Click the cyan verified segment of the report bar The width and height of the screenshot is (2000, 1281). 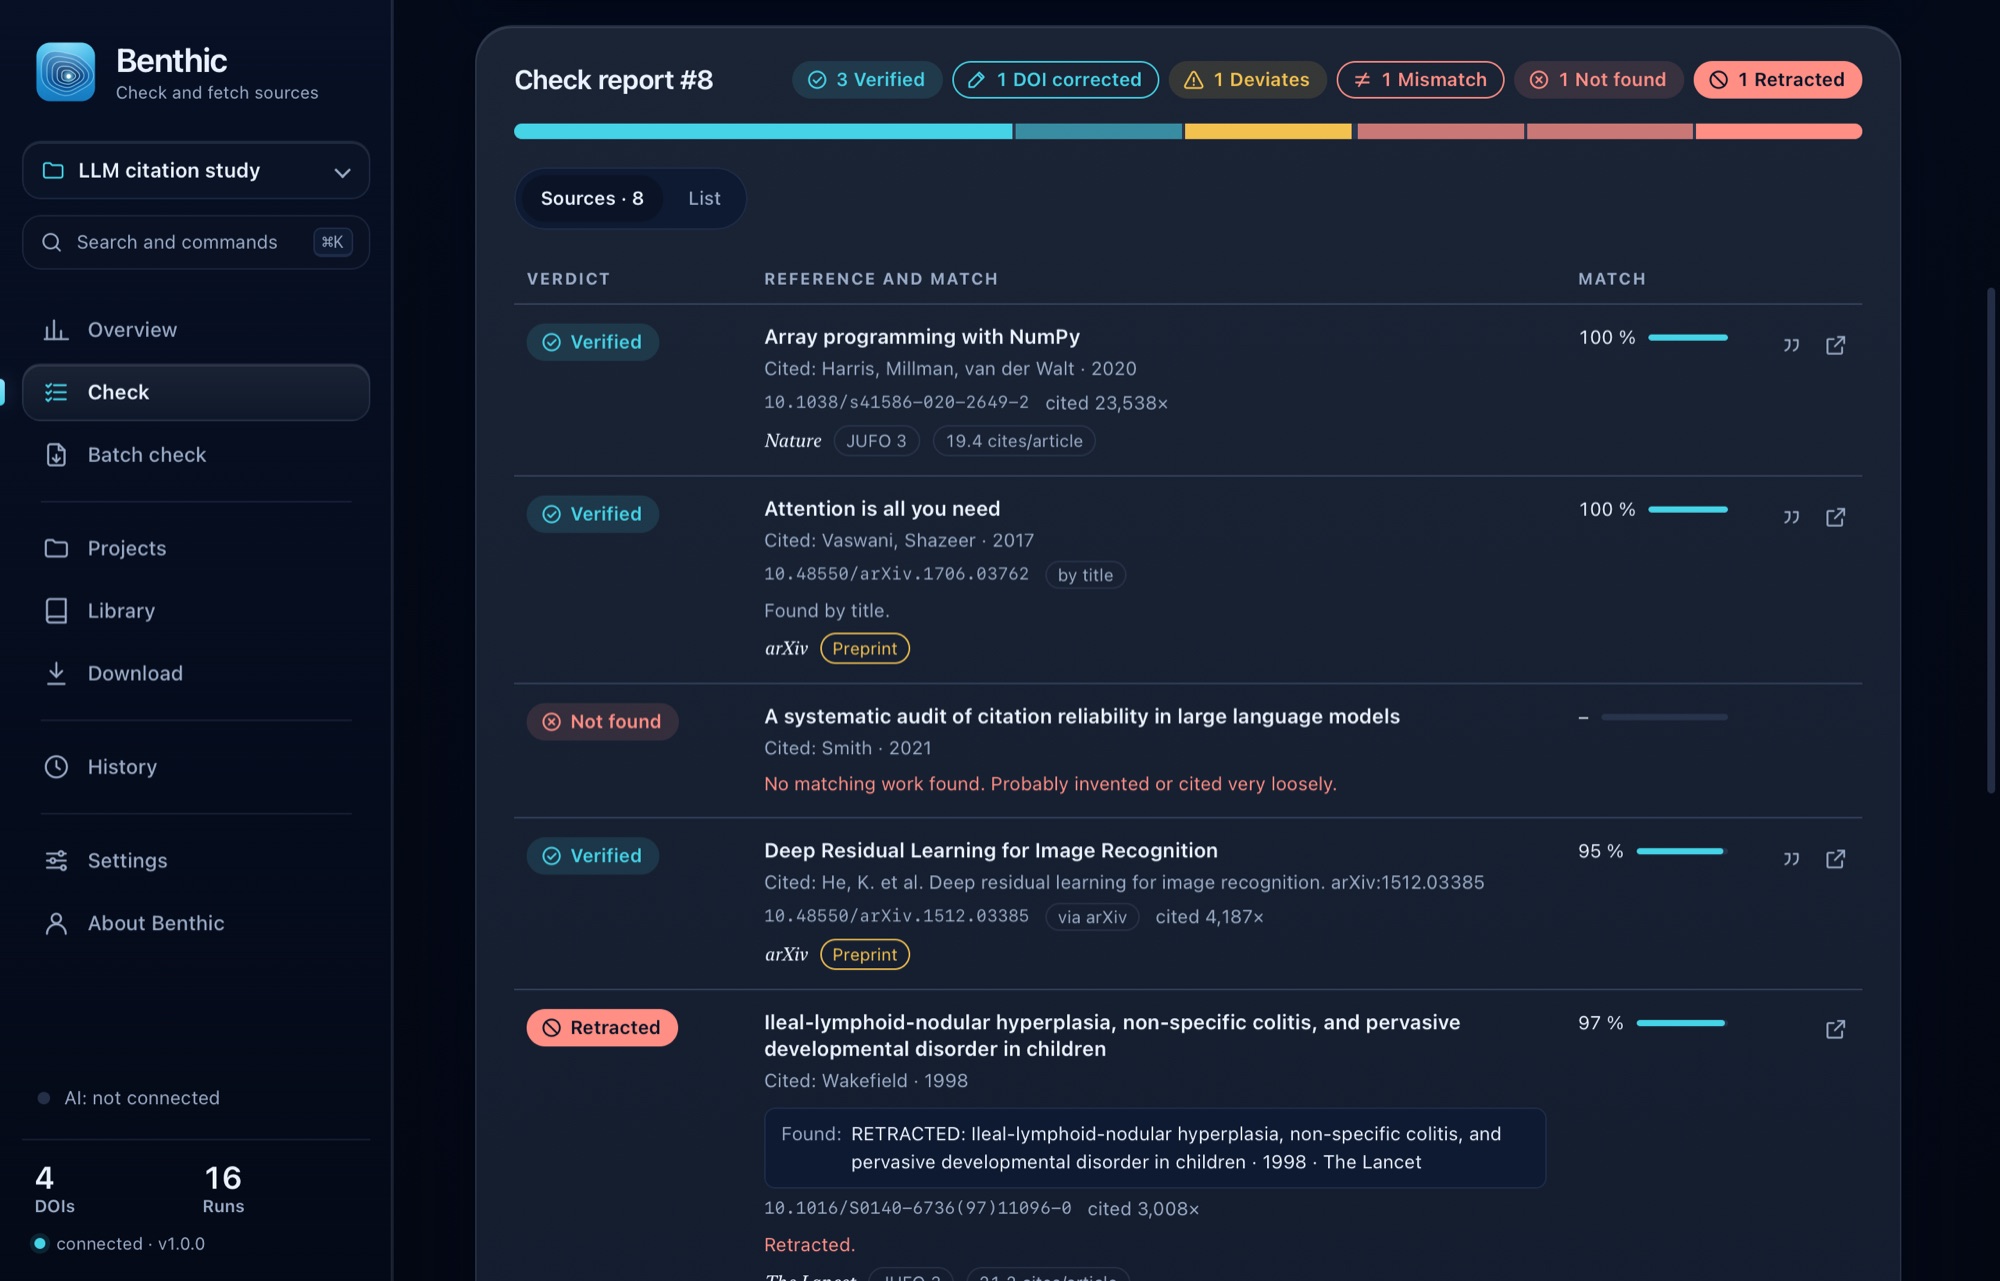coord(763,131)
